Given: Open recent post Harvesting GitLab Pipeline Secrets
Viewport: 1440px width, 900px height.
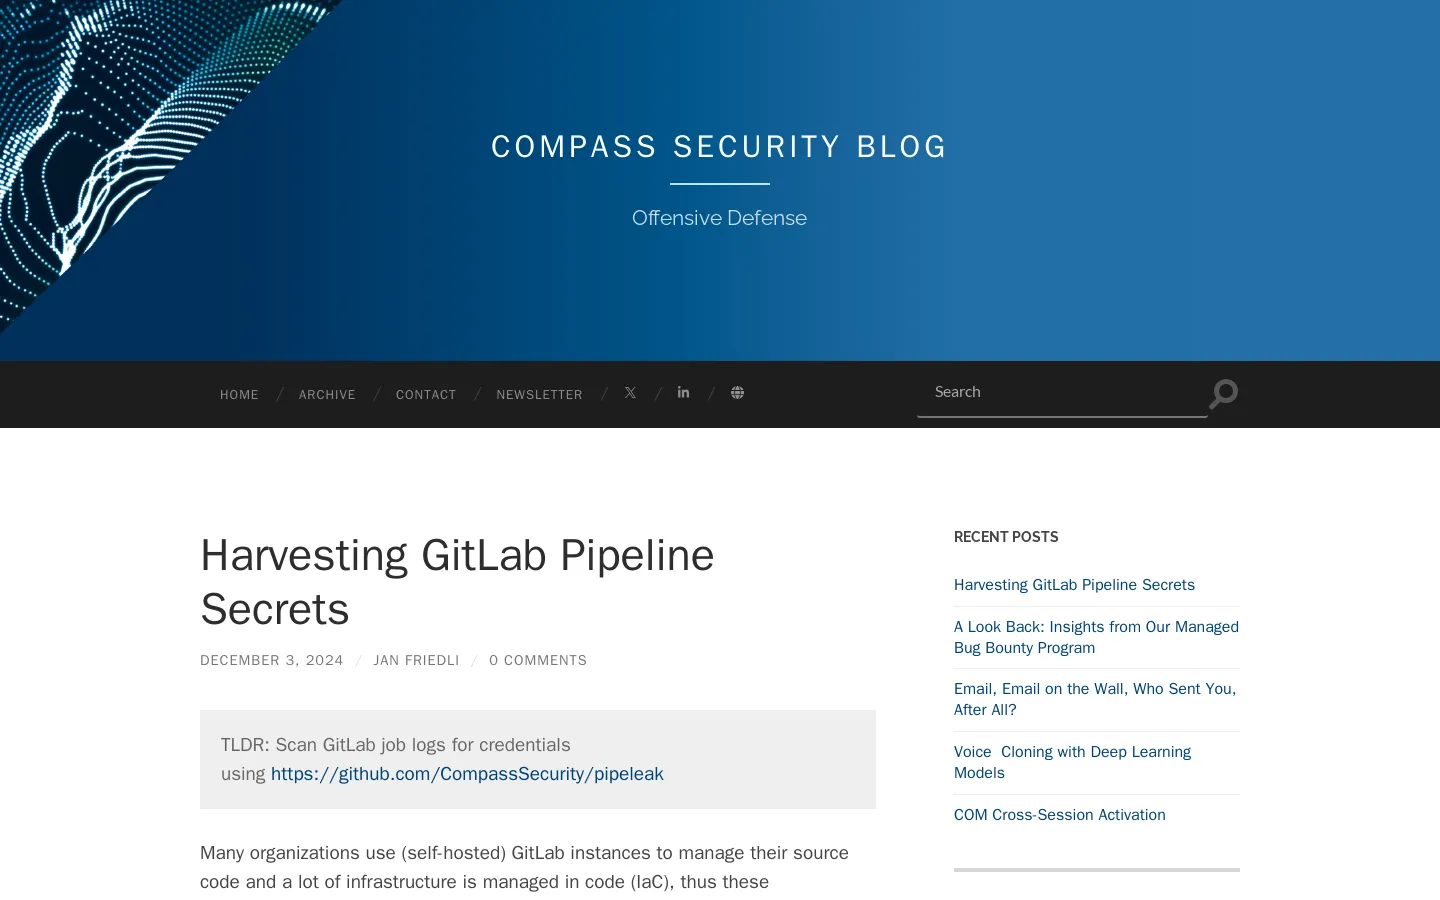Looking at the screenshot, I should pos(1074,585).
